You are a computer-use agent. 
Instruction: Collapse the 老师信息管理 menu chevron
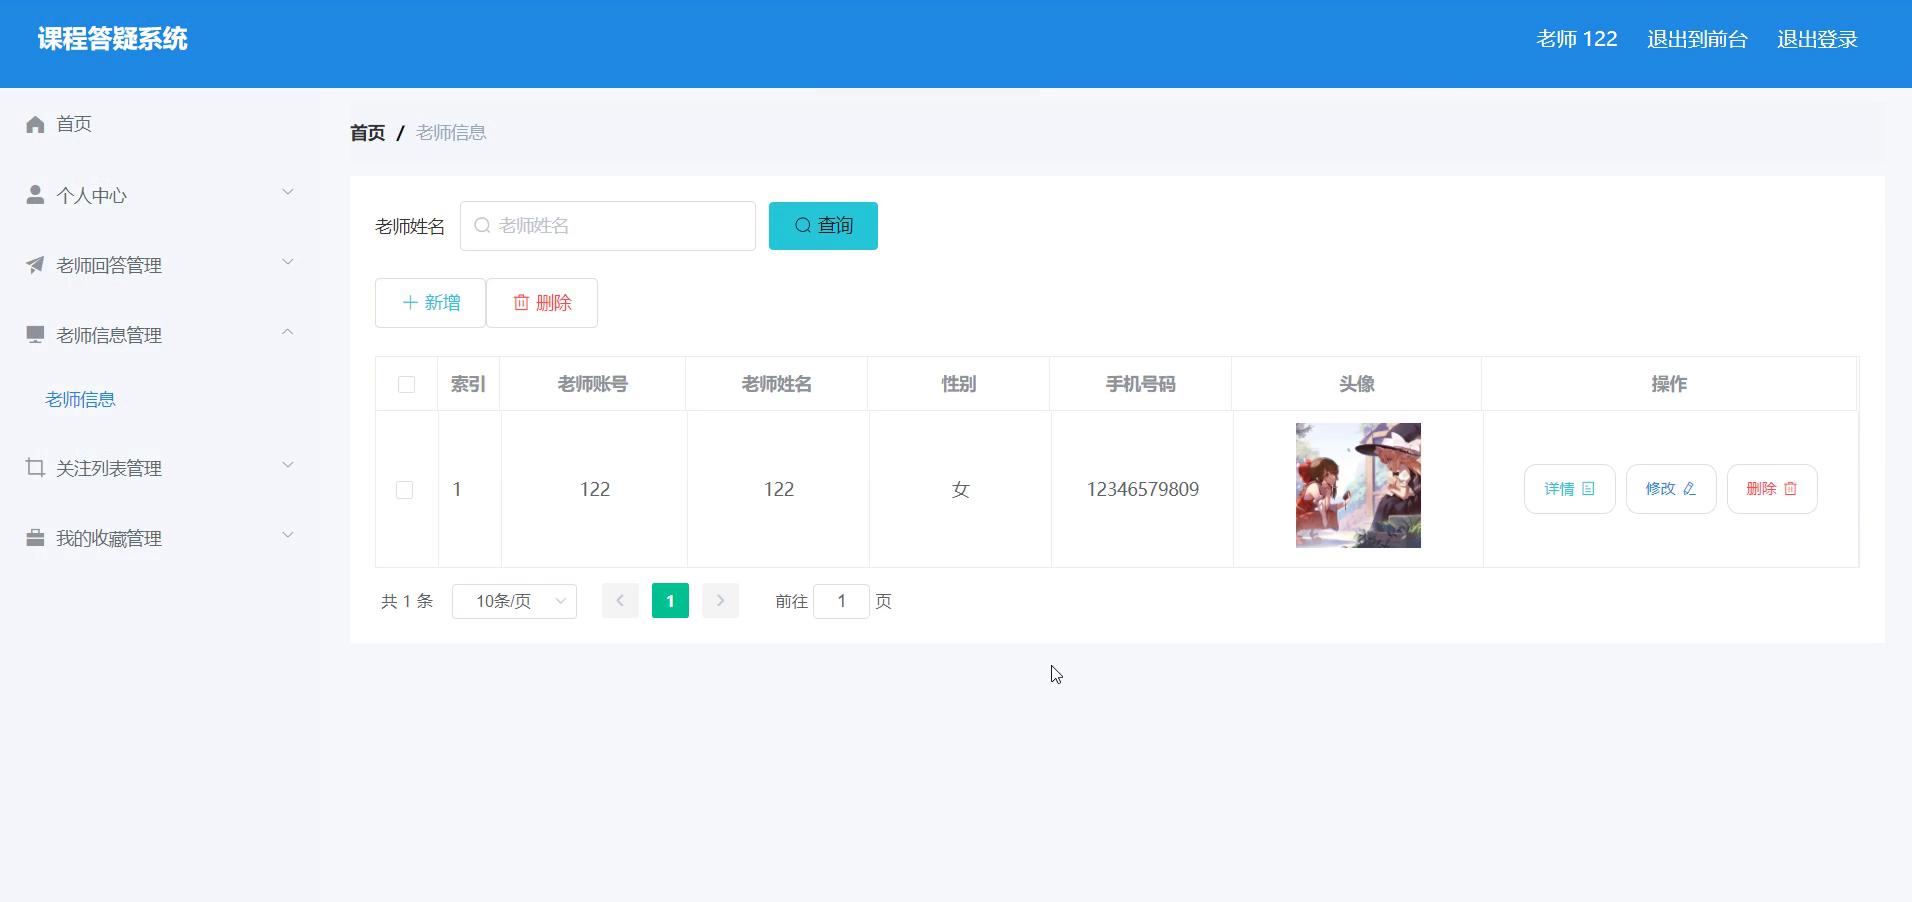tap(288, 332)
